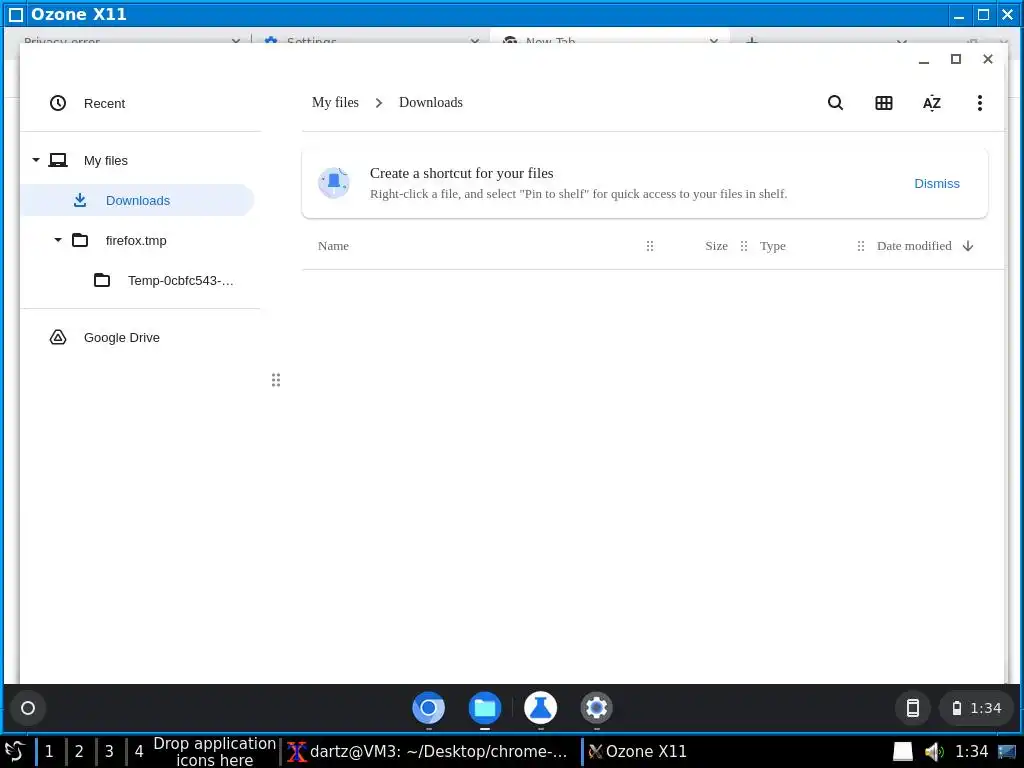Viewport: 1024px width, 768px height.
Task: Collapse the My files tree arrow
Action: click(36, 160)
